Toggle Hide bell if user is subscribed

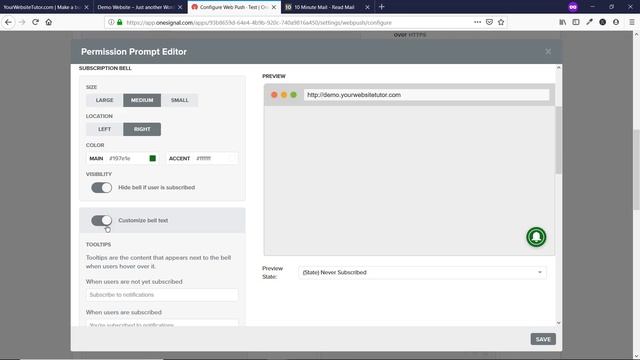point(102,187)
